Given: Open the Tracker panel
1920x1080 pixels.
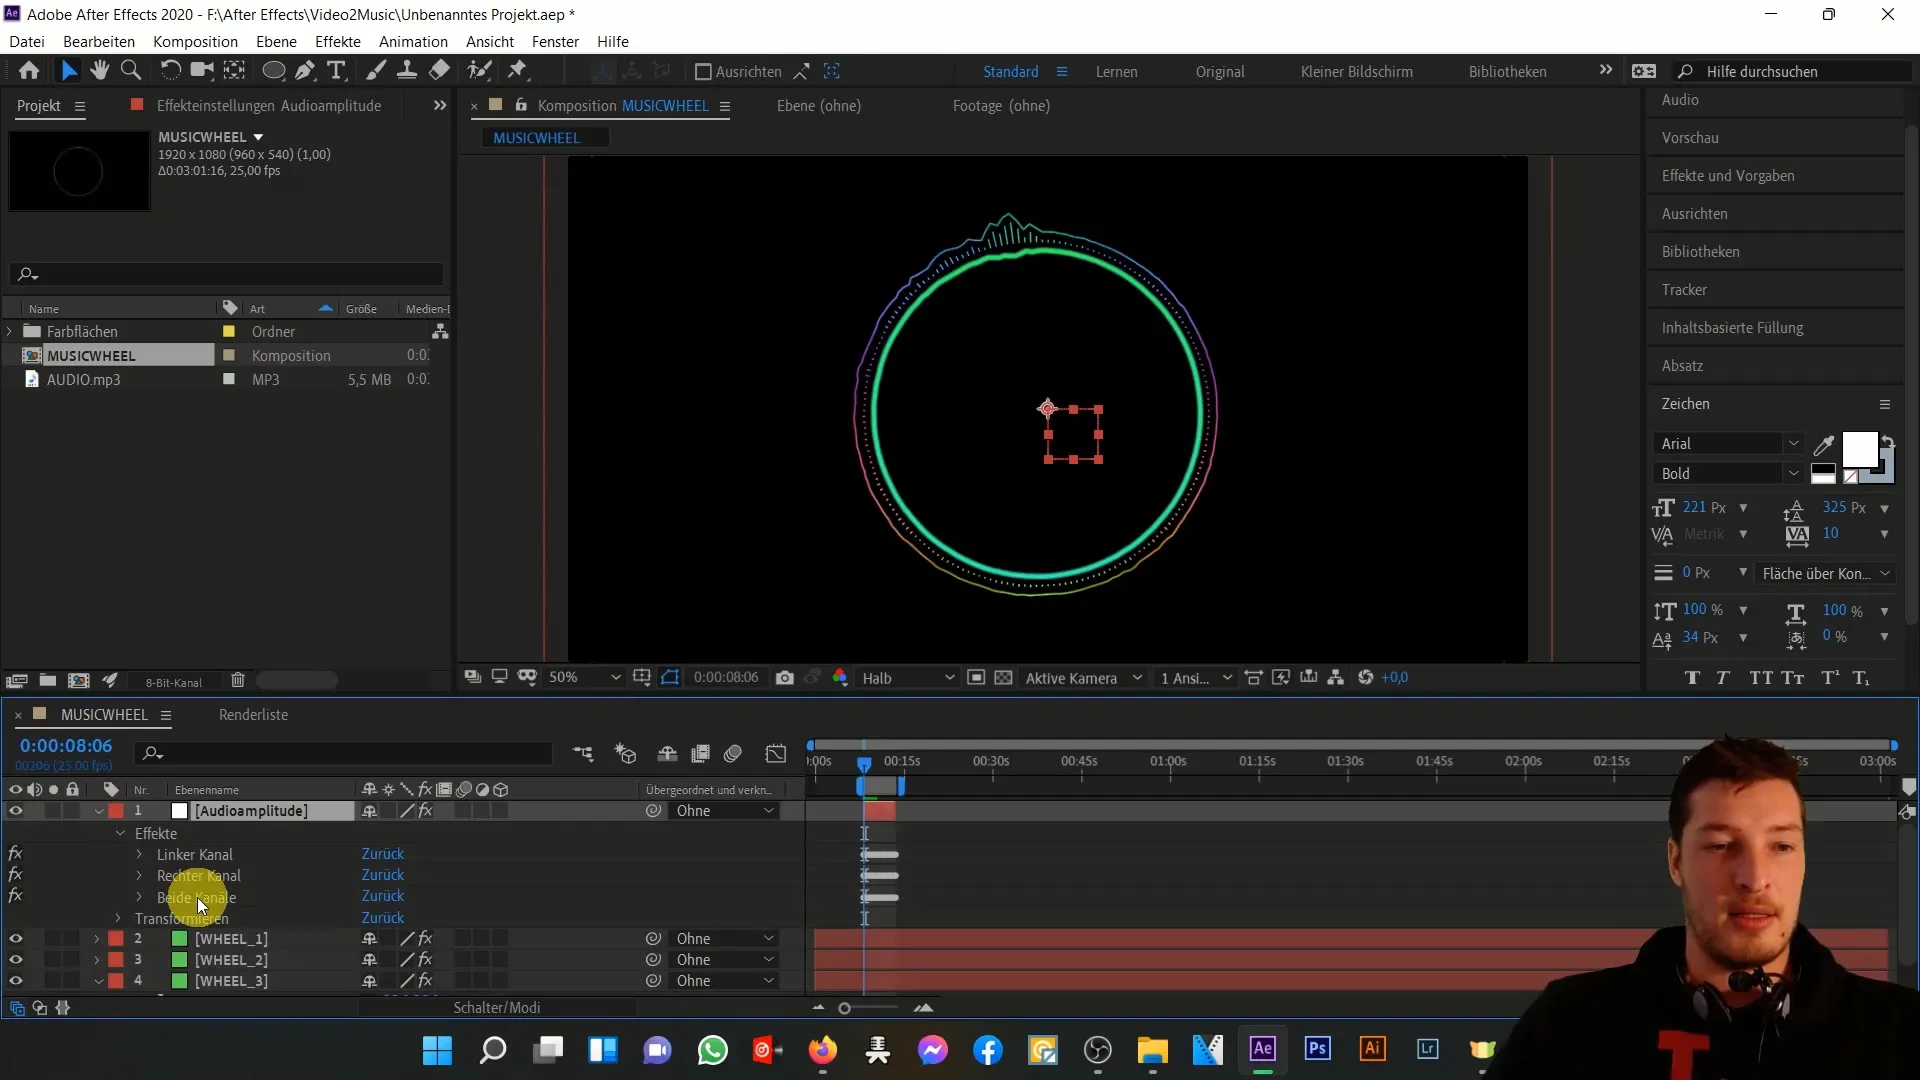Looking at the screenshot, I should [1684, 290].
